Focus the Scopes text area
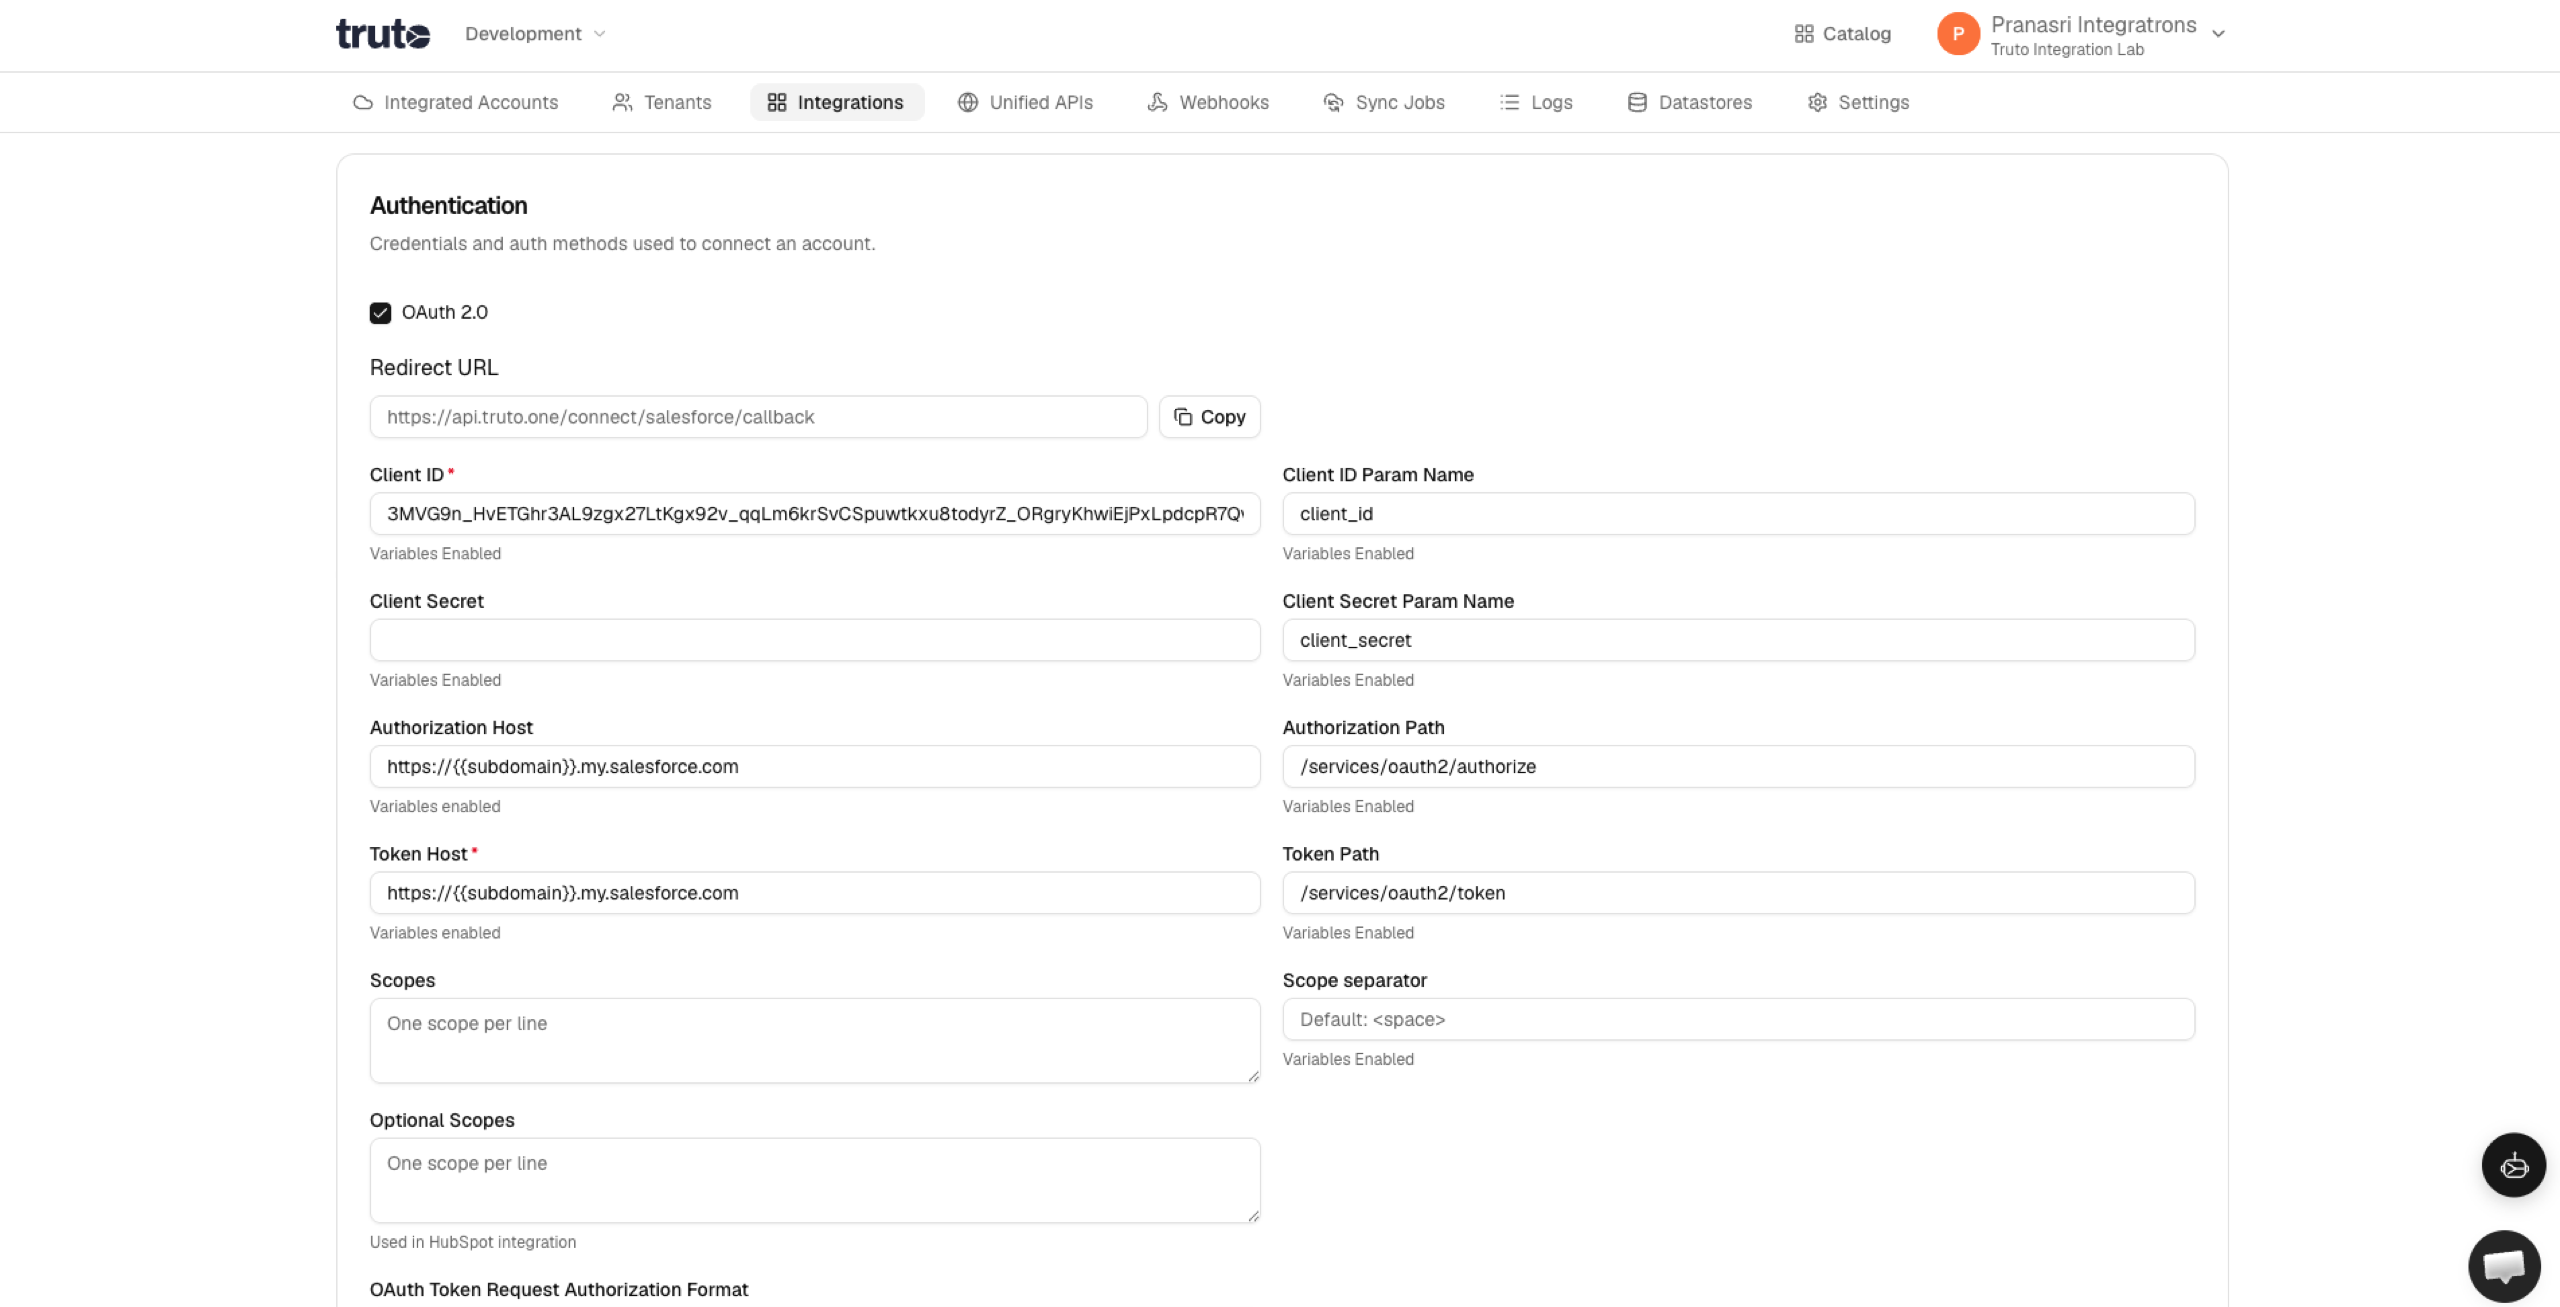Image resolution: width=2560 pixels, height=1307 pixels. coord(815,1041)
